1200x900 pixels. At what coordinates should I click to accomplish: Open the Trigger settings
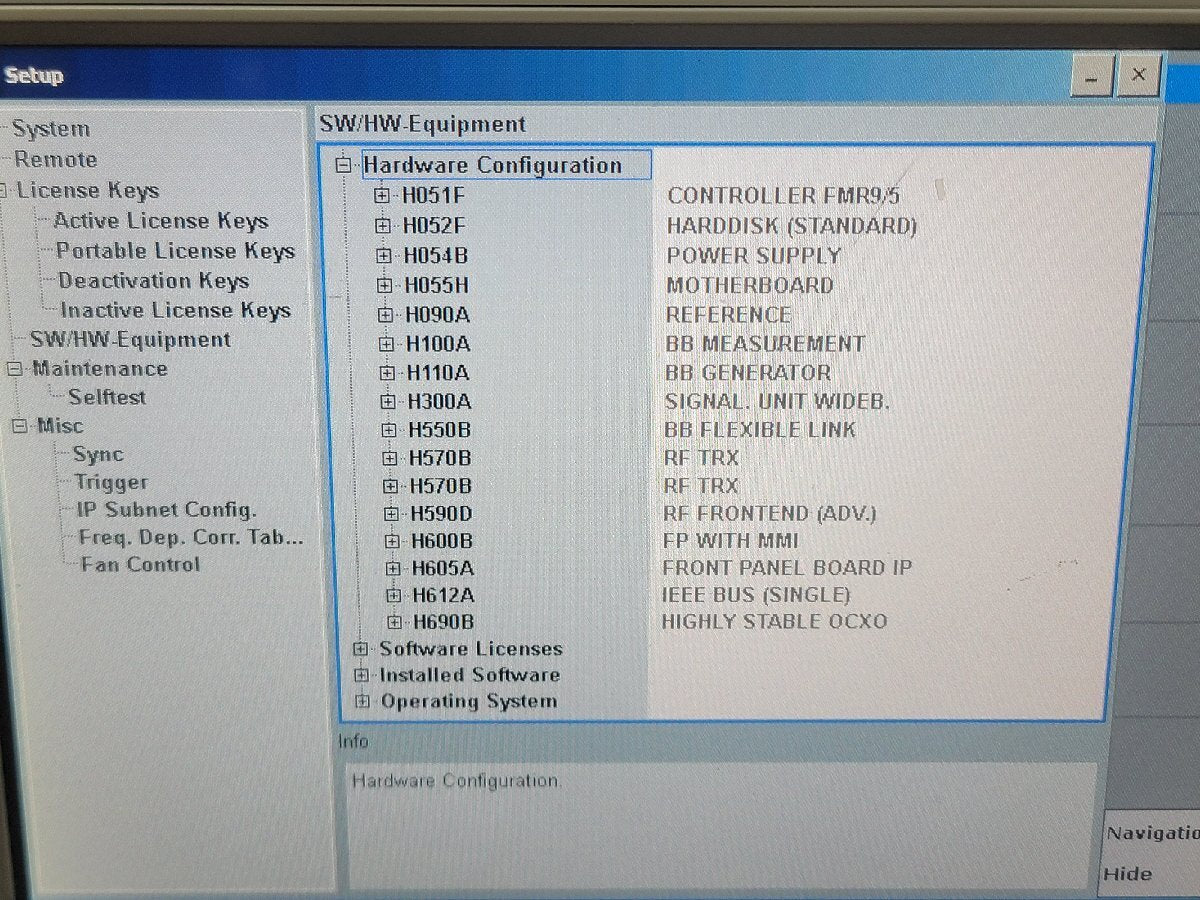pos(111,483)
